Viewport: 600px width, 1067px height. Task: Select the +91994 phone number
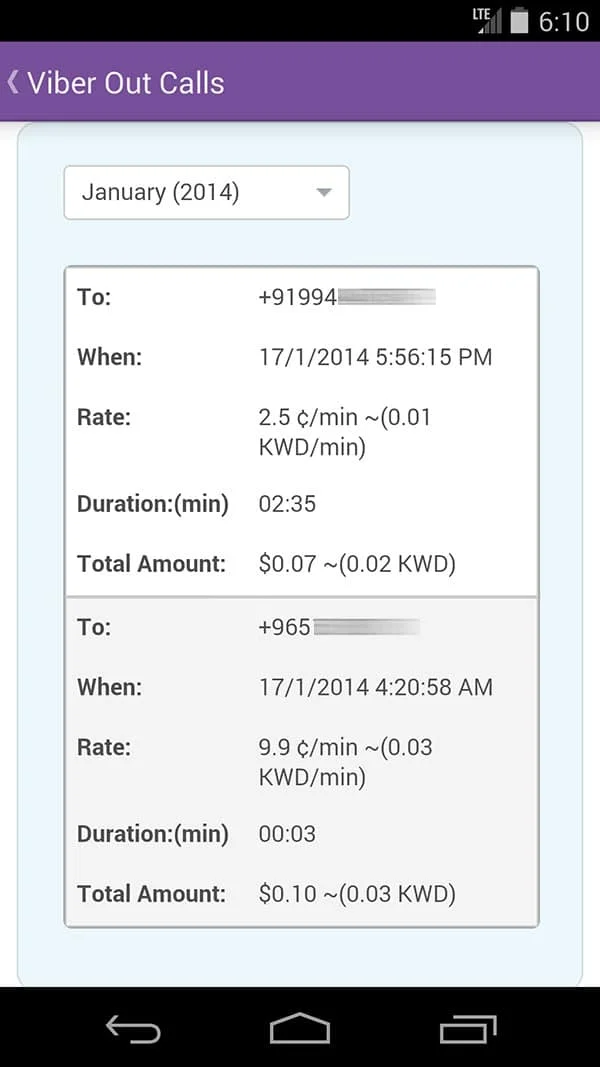click(x=347, y=297)
